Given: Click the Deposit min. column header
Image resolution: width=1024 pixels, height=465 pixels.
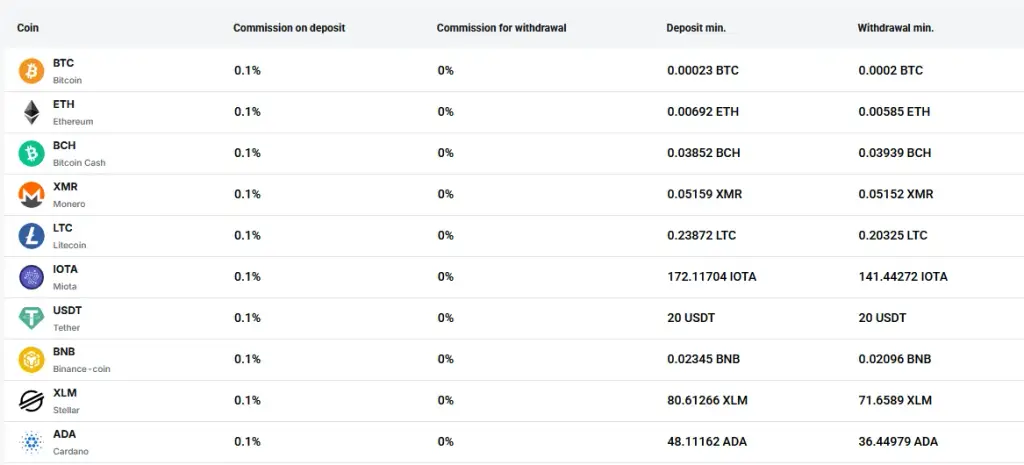Looking at the screenshot, I should pyautogui.click(x=696, y=28).
